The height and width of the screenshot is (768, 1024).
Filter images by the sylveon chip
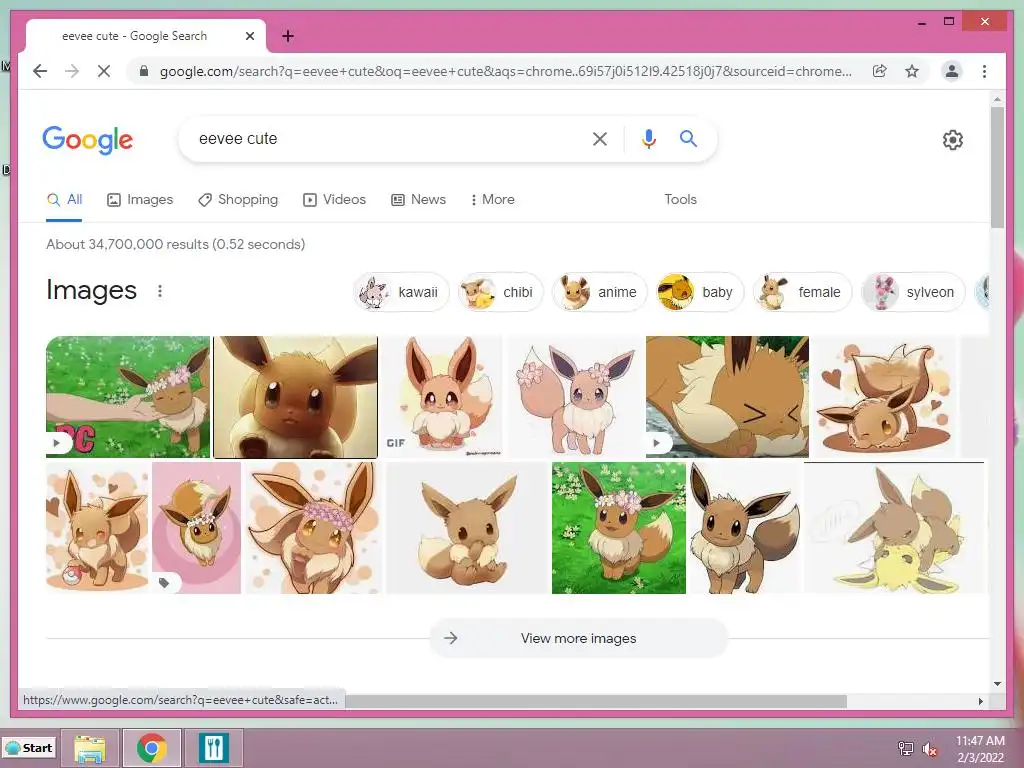[x=912, y=292]
